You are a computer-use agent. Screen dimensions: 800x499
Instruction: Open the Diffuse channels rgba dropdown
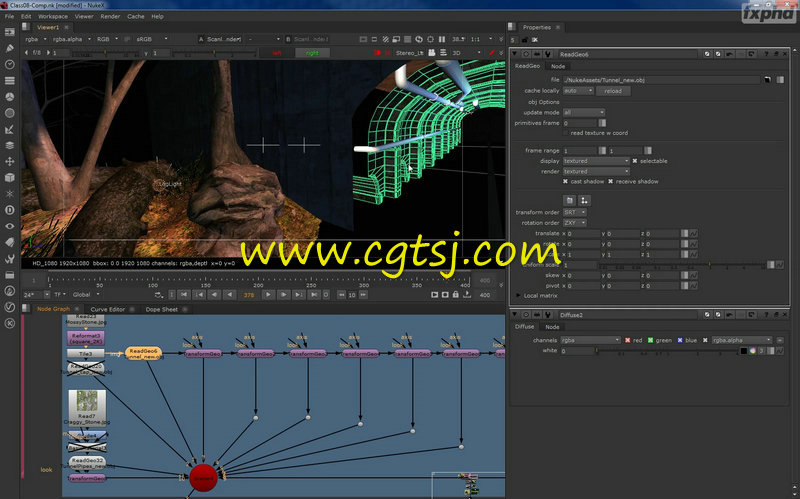coord(590,340)
